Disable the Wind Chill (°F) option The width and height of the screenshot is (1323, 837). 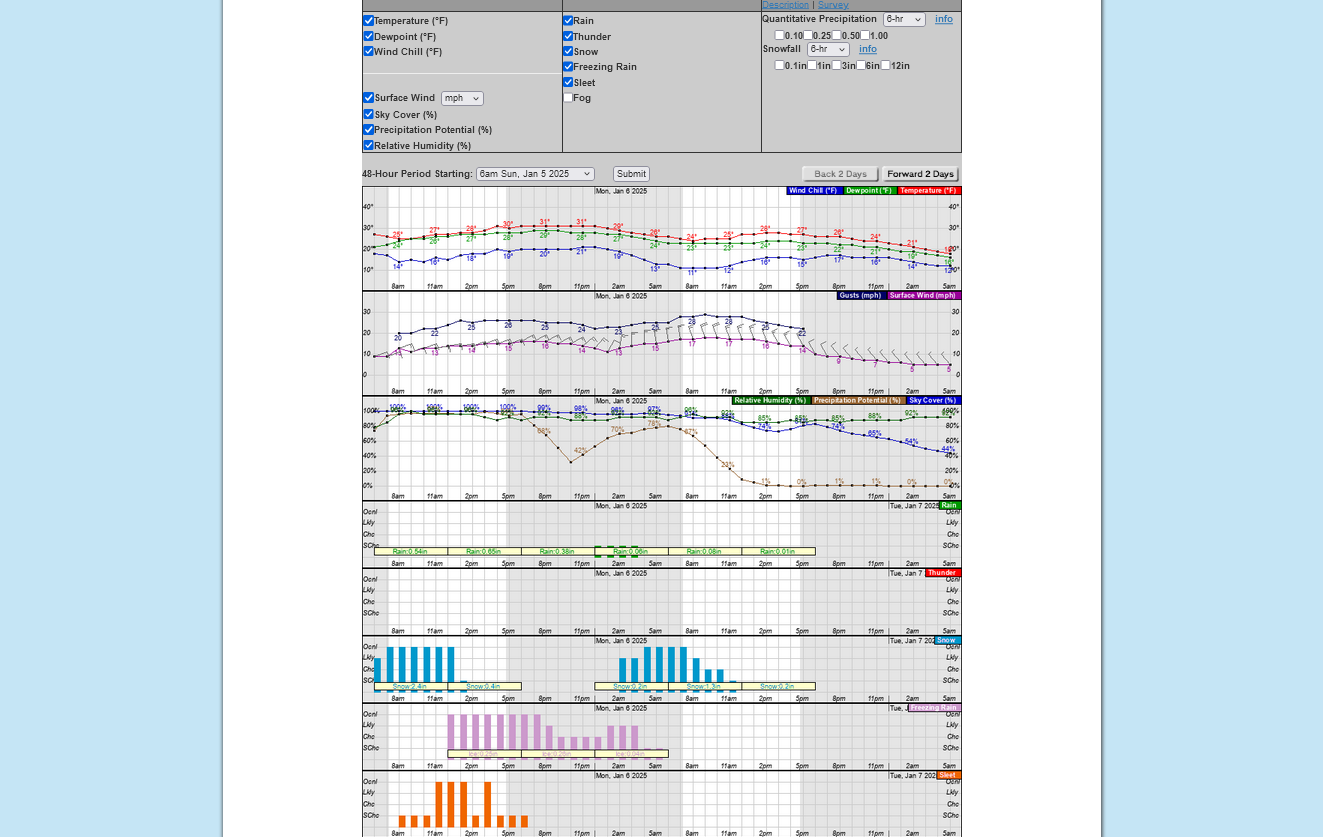[x=369, y=51]
